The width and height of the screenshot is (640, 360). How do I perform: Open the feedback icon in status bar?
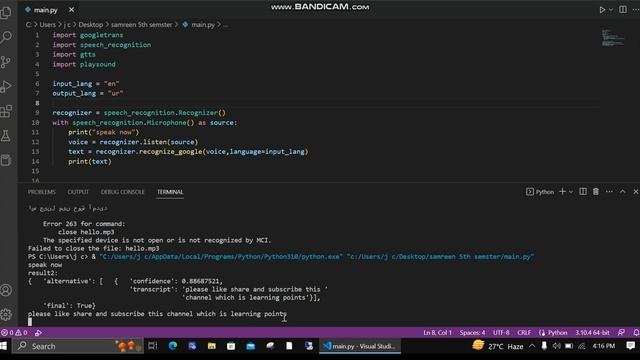pos(621,333)
